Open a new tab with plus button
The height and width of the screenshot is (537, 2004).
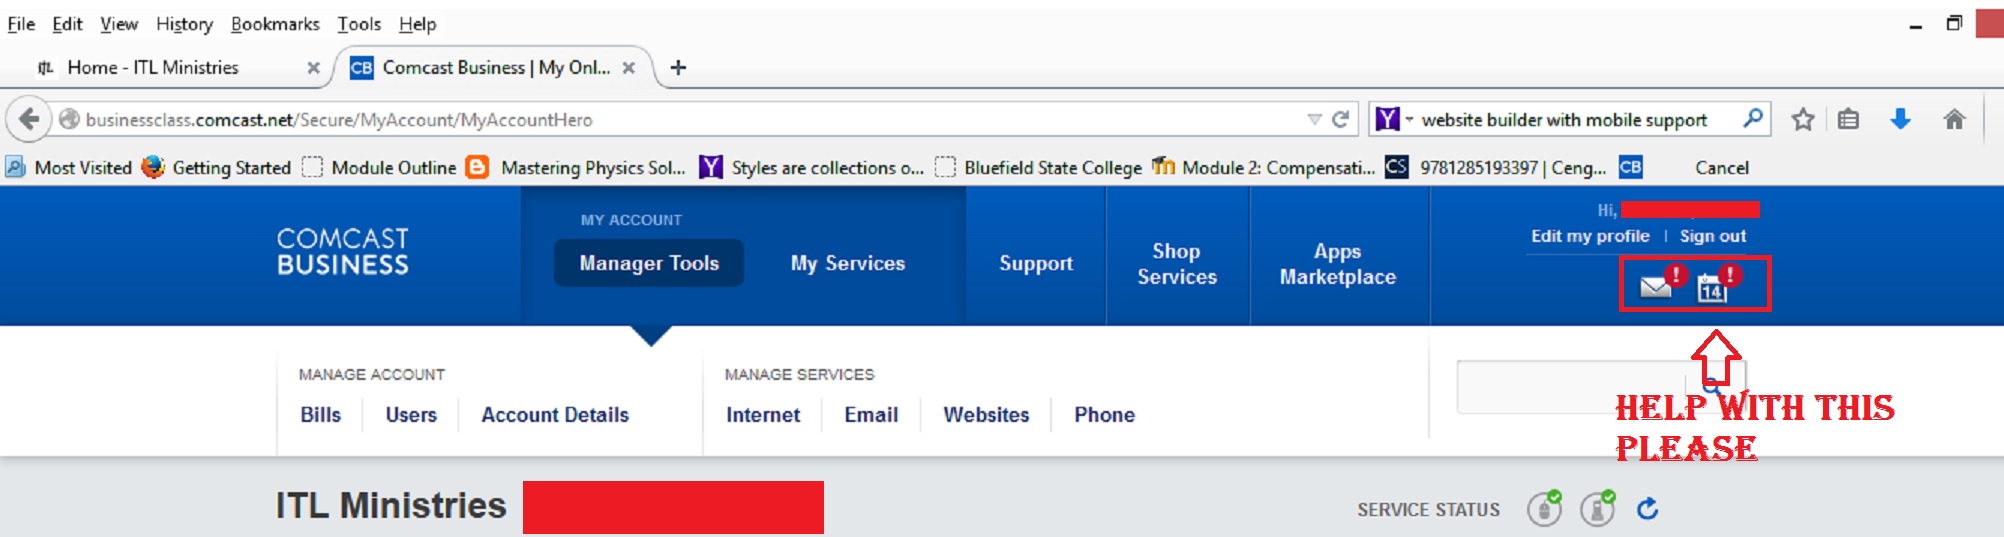(678, 68)
